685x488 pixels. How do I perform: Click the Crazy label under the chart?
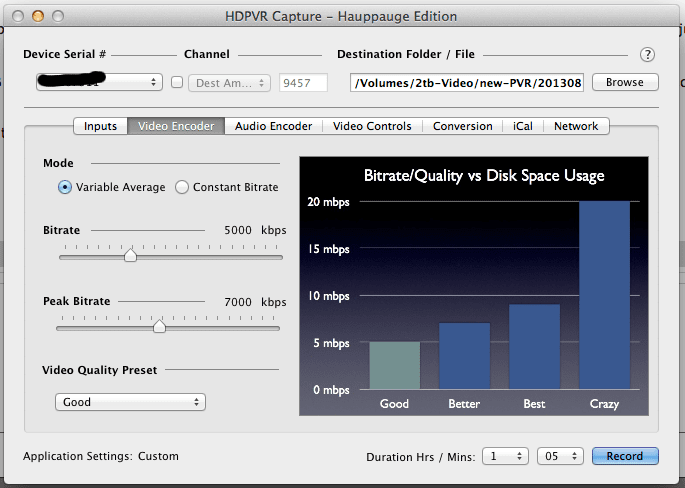tap(604, 404)
